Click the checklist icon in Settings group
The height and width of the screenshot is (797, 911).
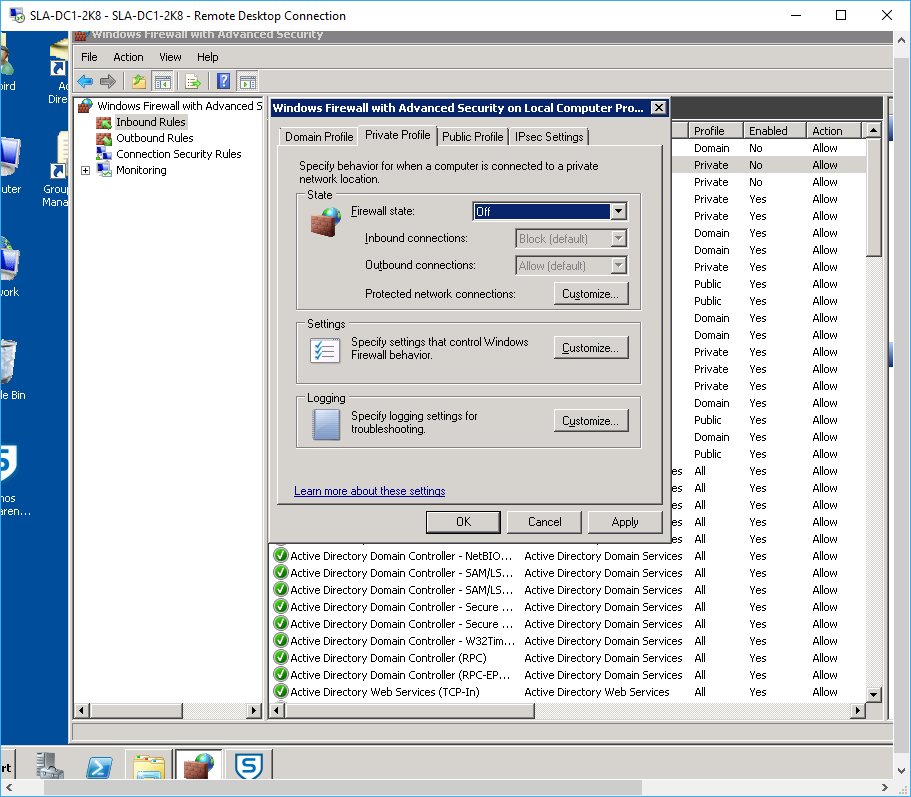[325, 350]
